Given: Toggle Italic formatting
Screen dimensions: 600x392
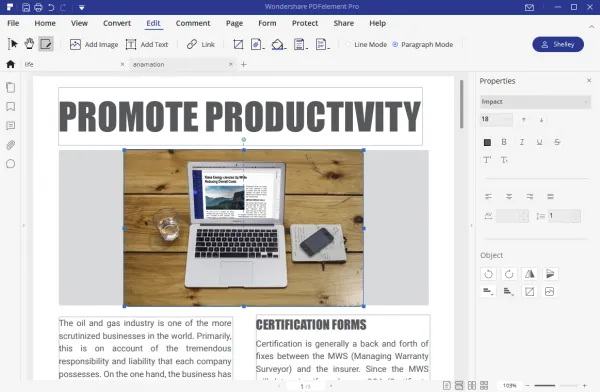Looking at the screenshot, I should point(522,142).
